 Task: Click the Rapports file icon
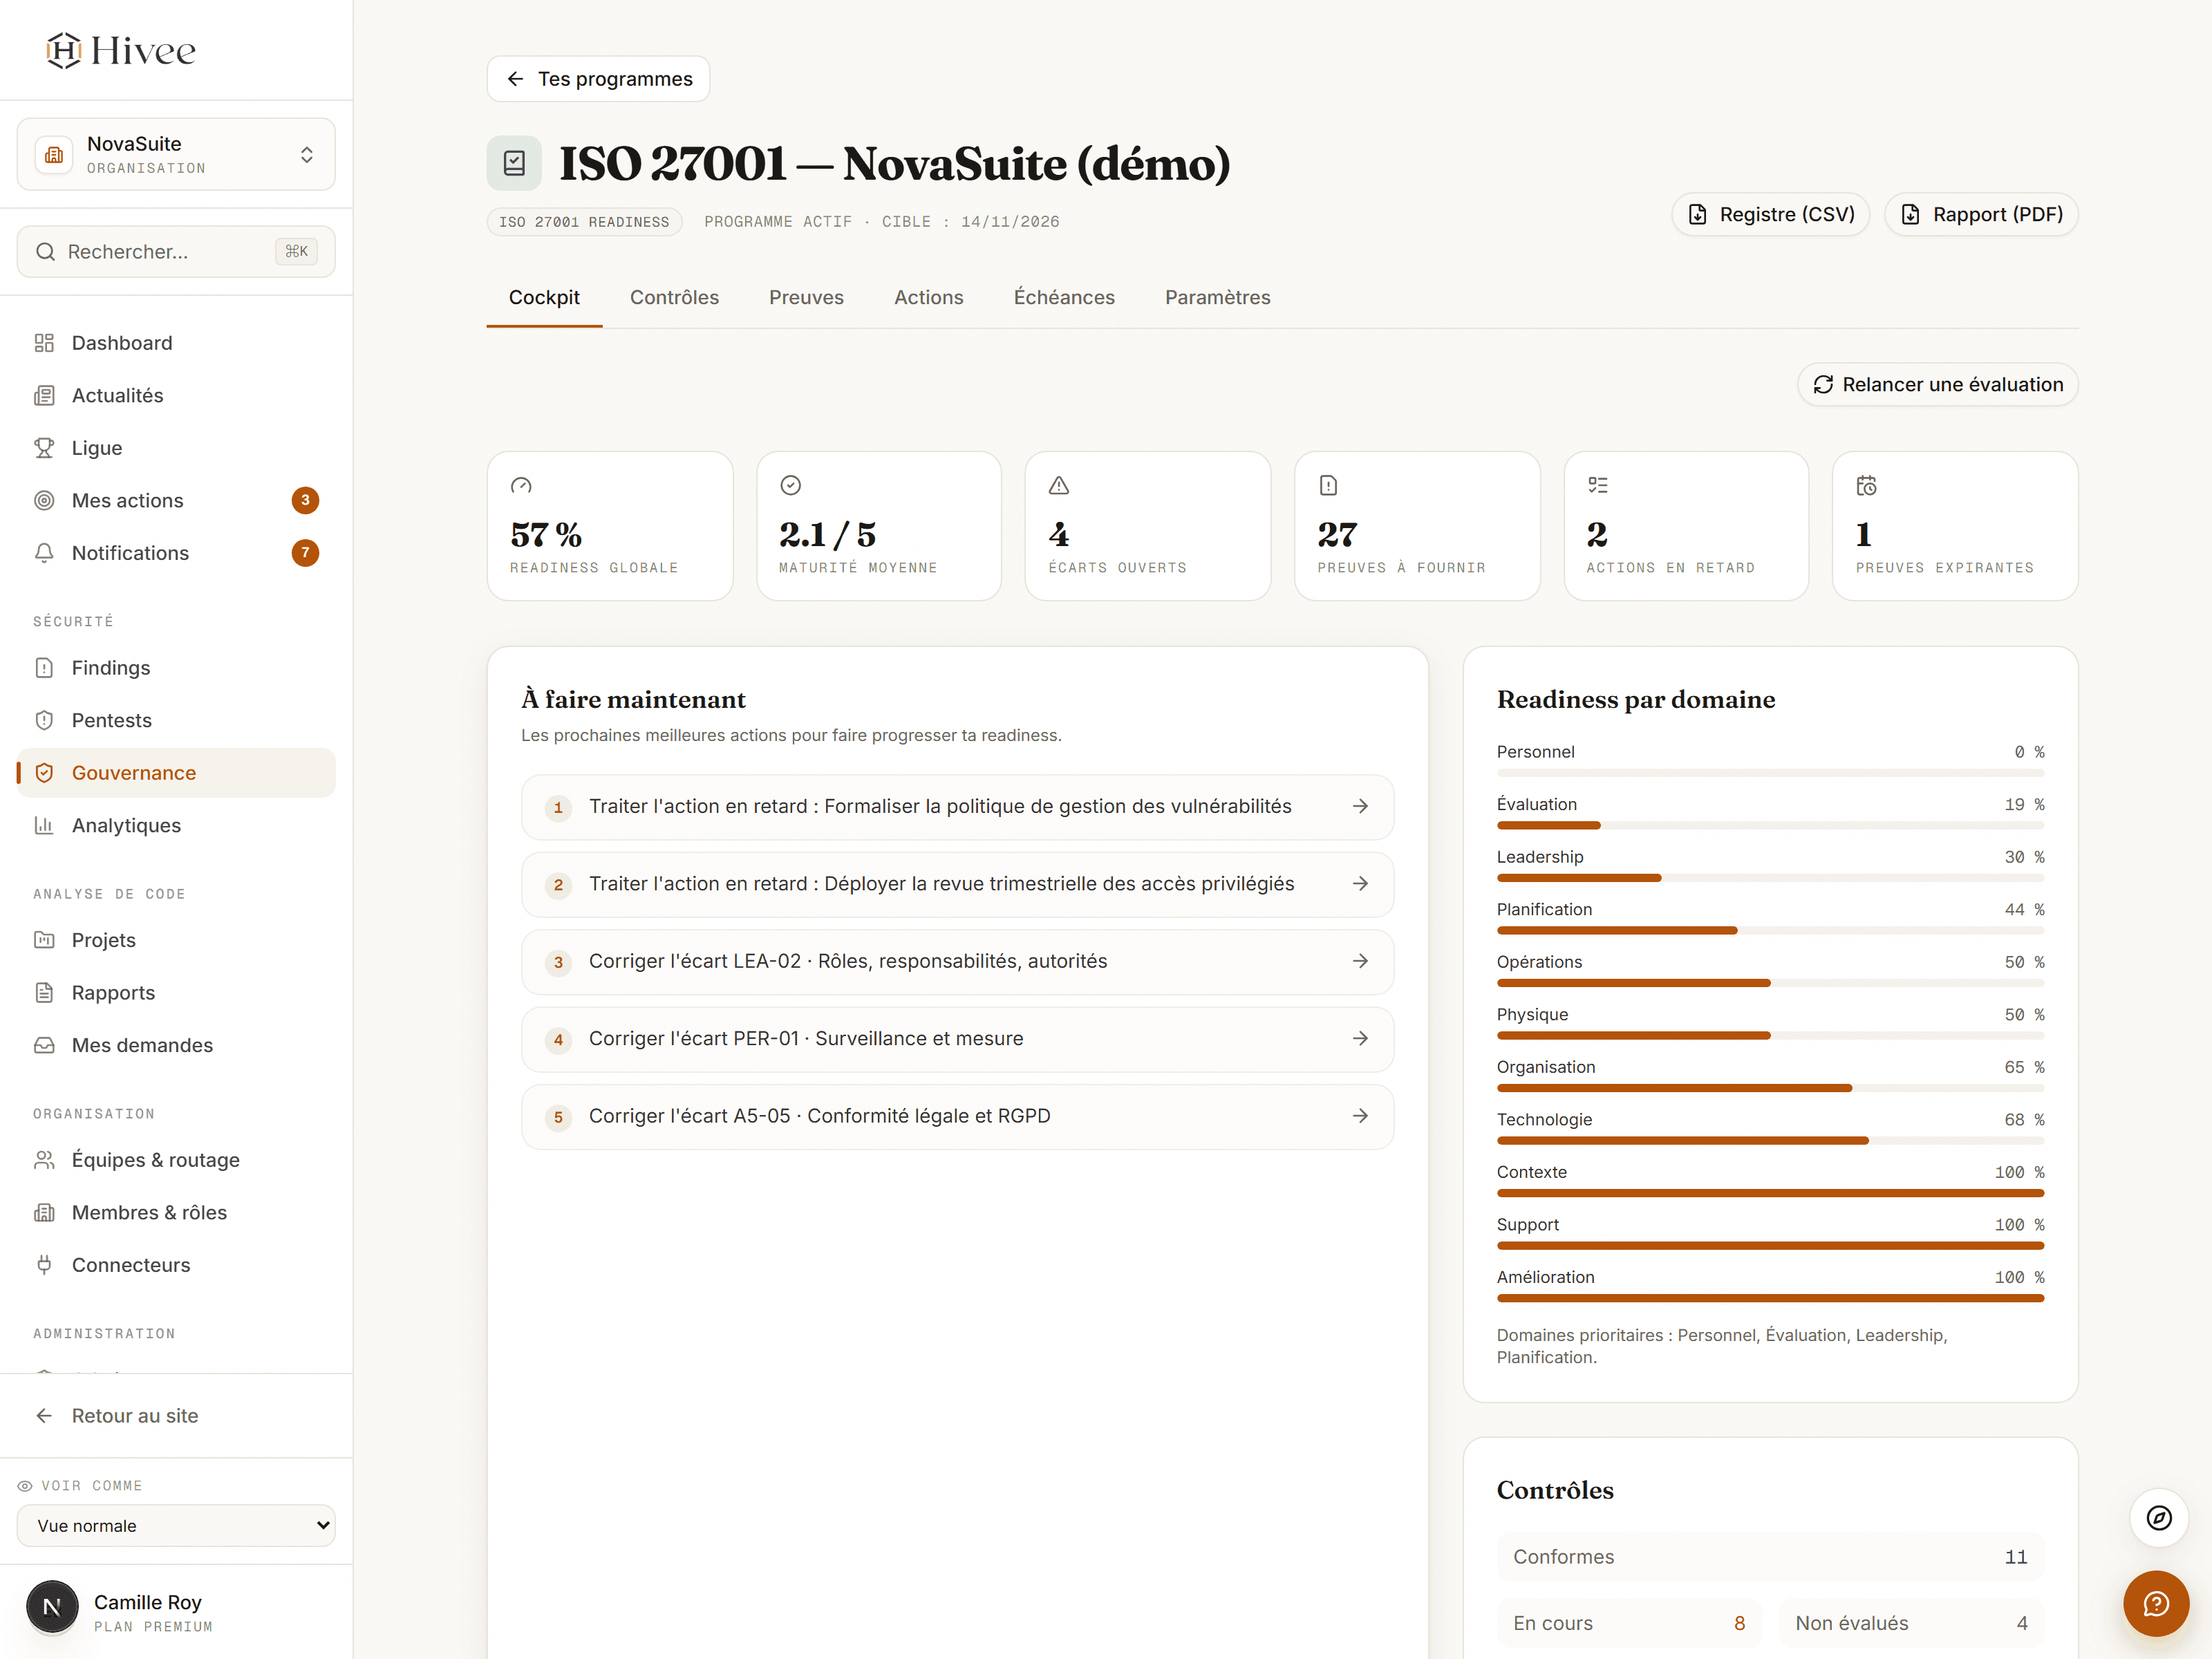coord(44,993)
